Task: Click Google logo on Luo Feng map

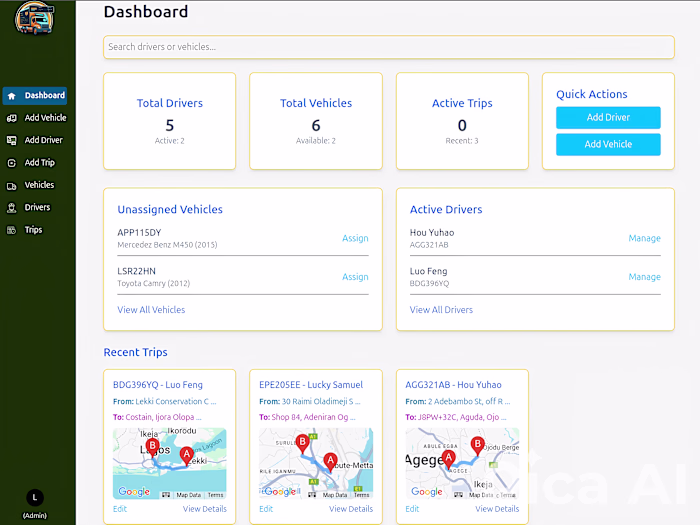Action: coord(134,492)
